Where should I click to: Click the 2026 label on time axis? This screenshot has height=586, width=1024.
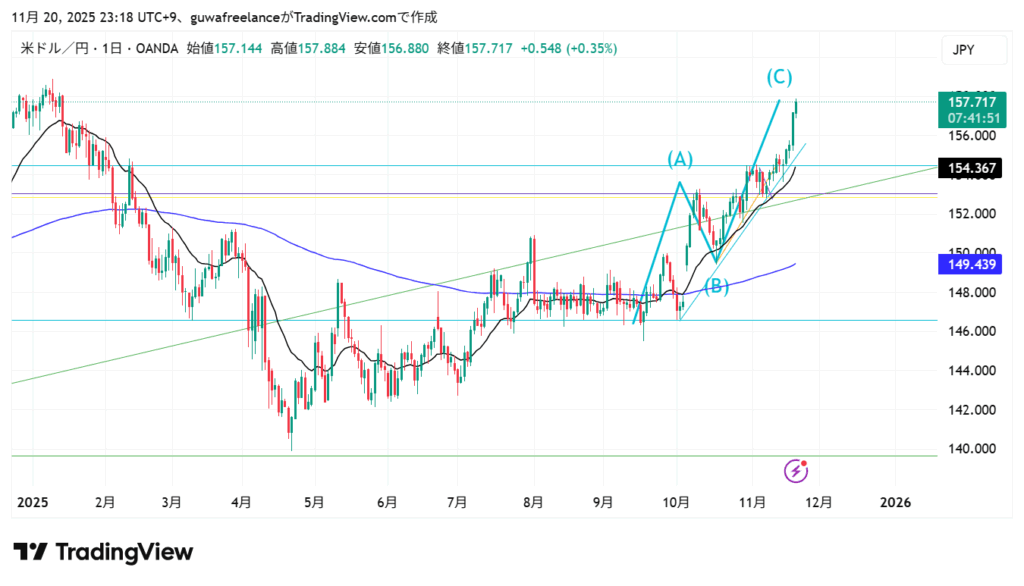coord(894,503)
